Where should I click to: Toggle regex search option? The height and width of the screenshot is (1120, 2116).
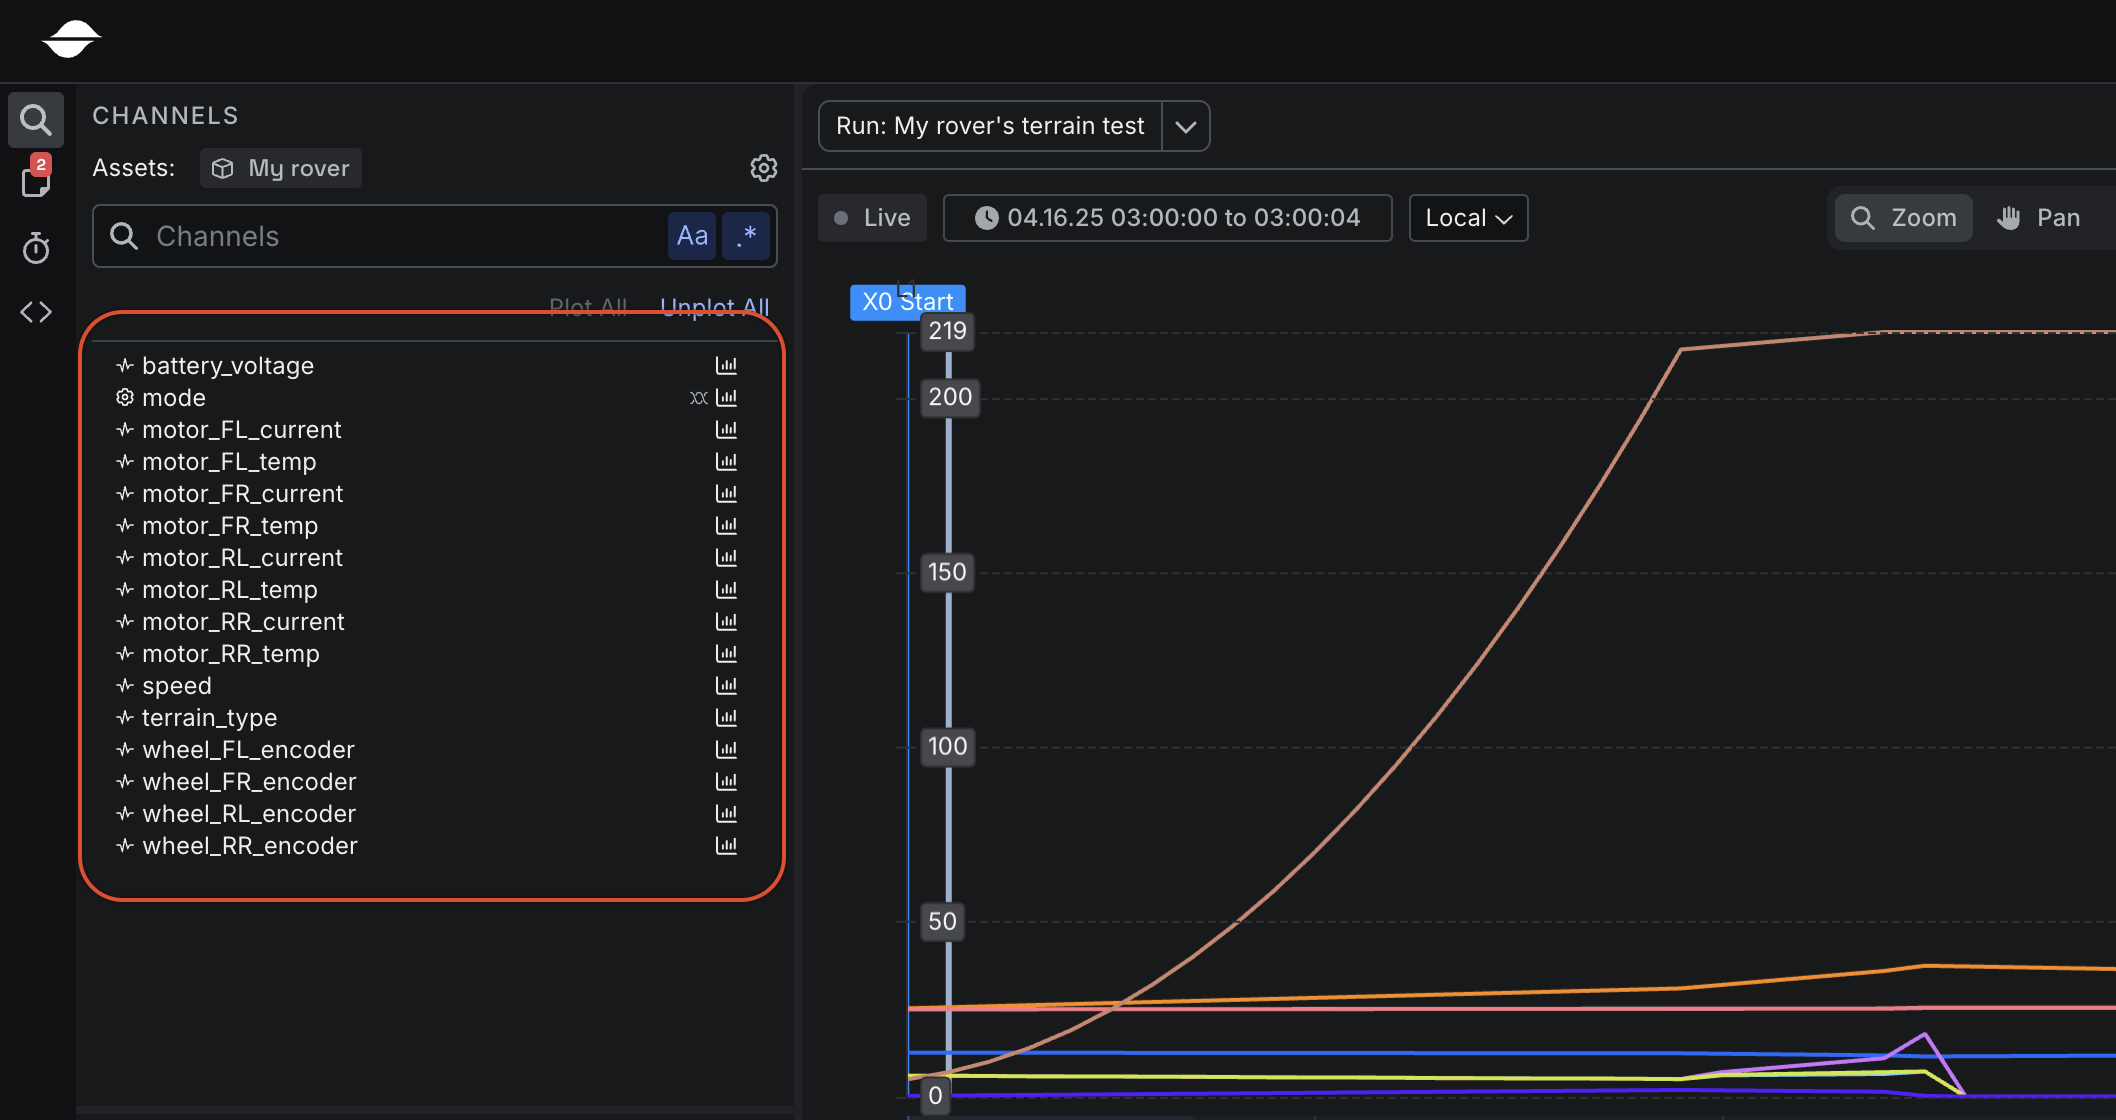point(746,236)
